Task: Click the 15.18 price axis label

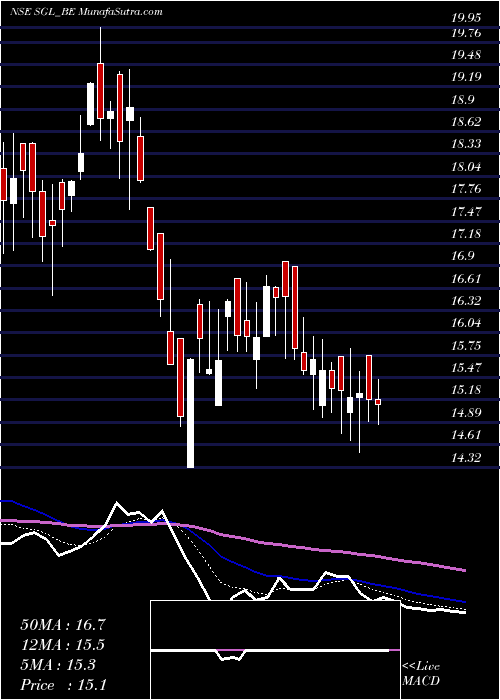Action: (x=467, y=390)
